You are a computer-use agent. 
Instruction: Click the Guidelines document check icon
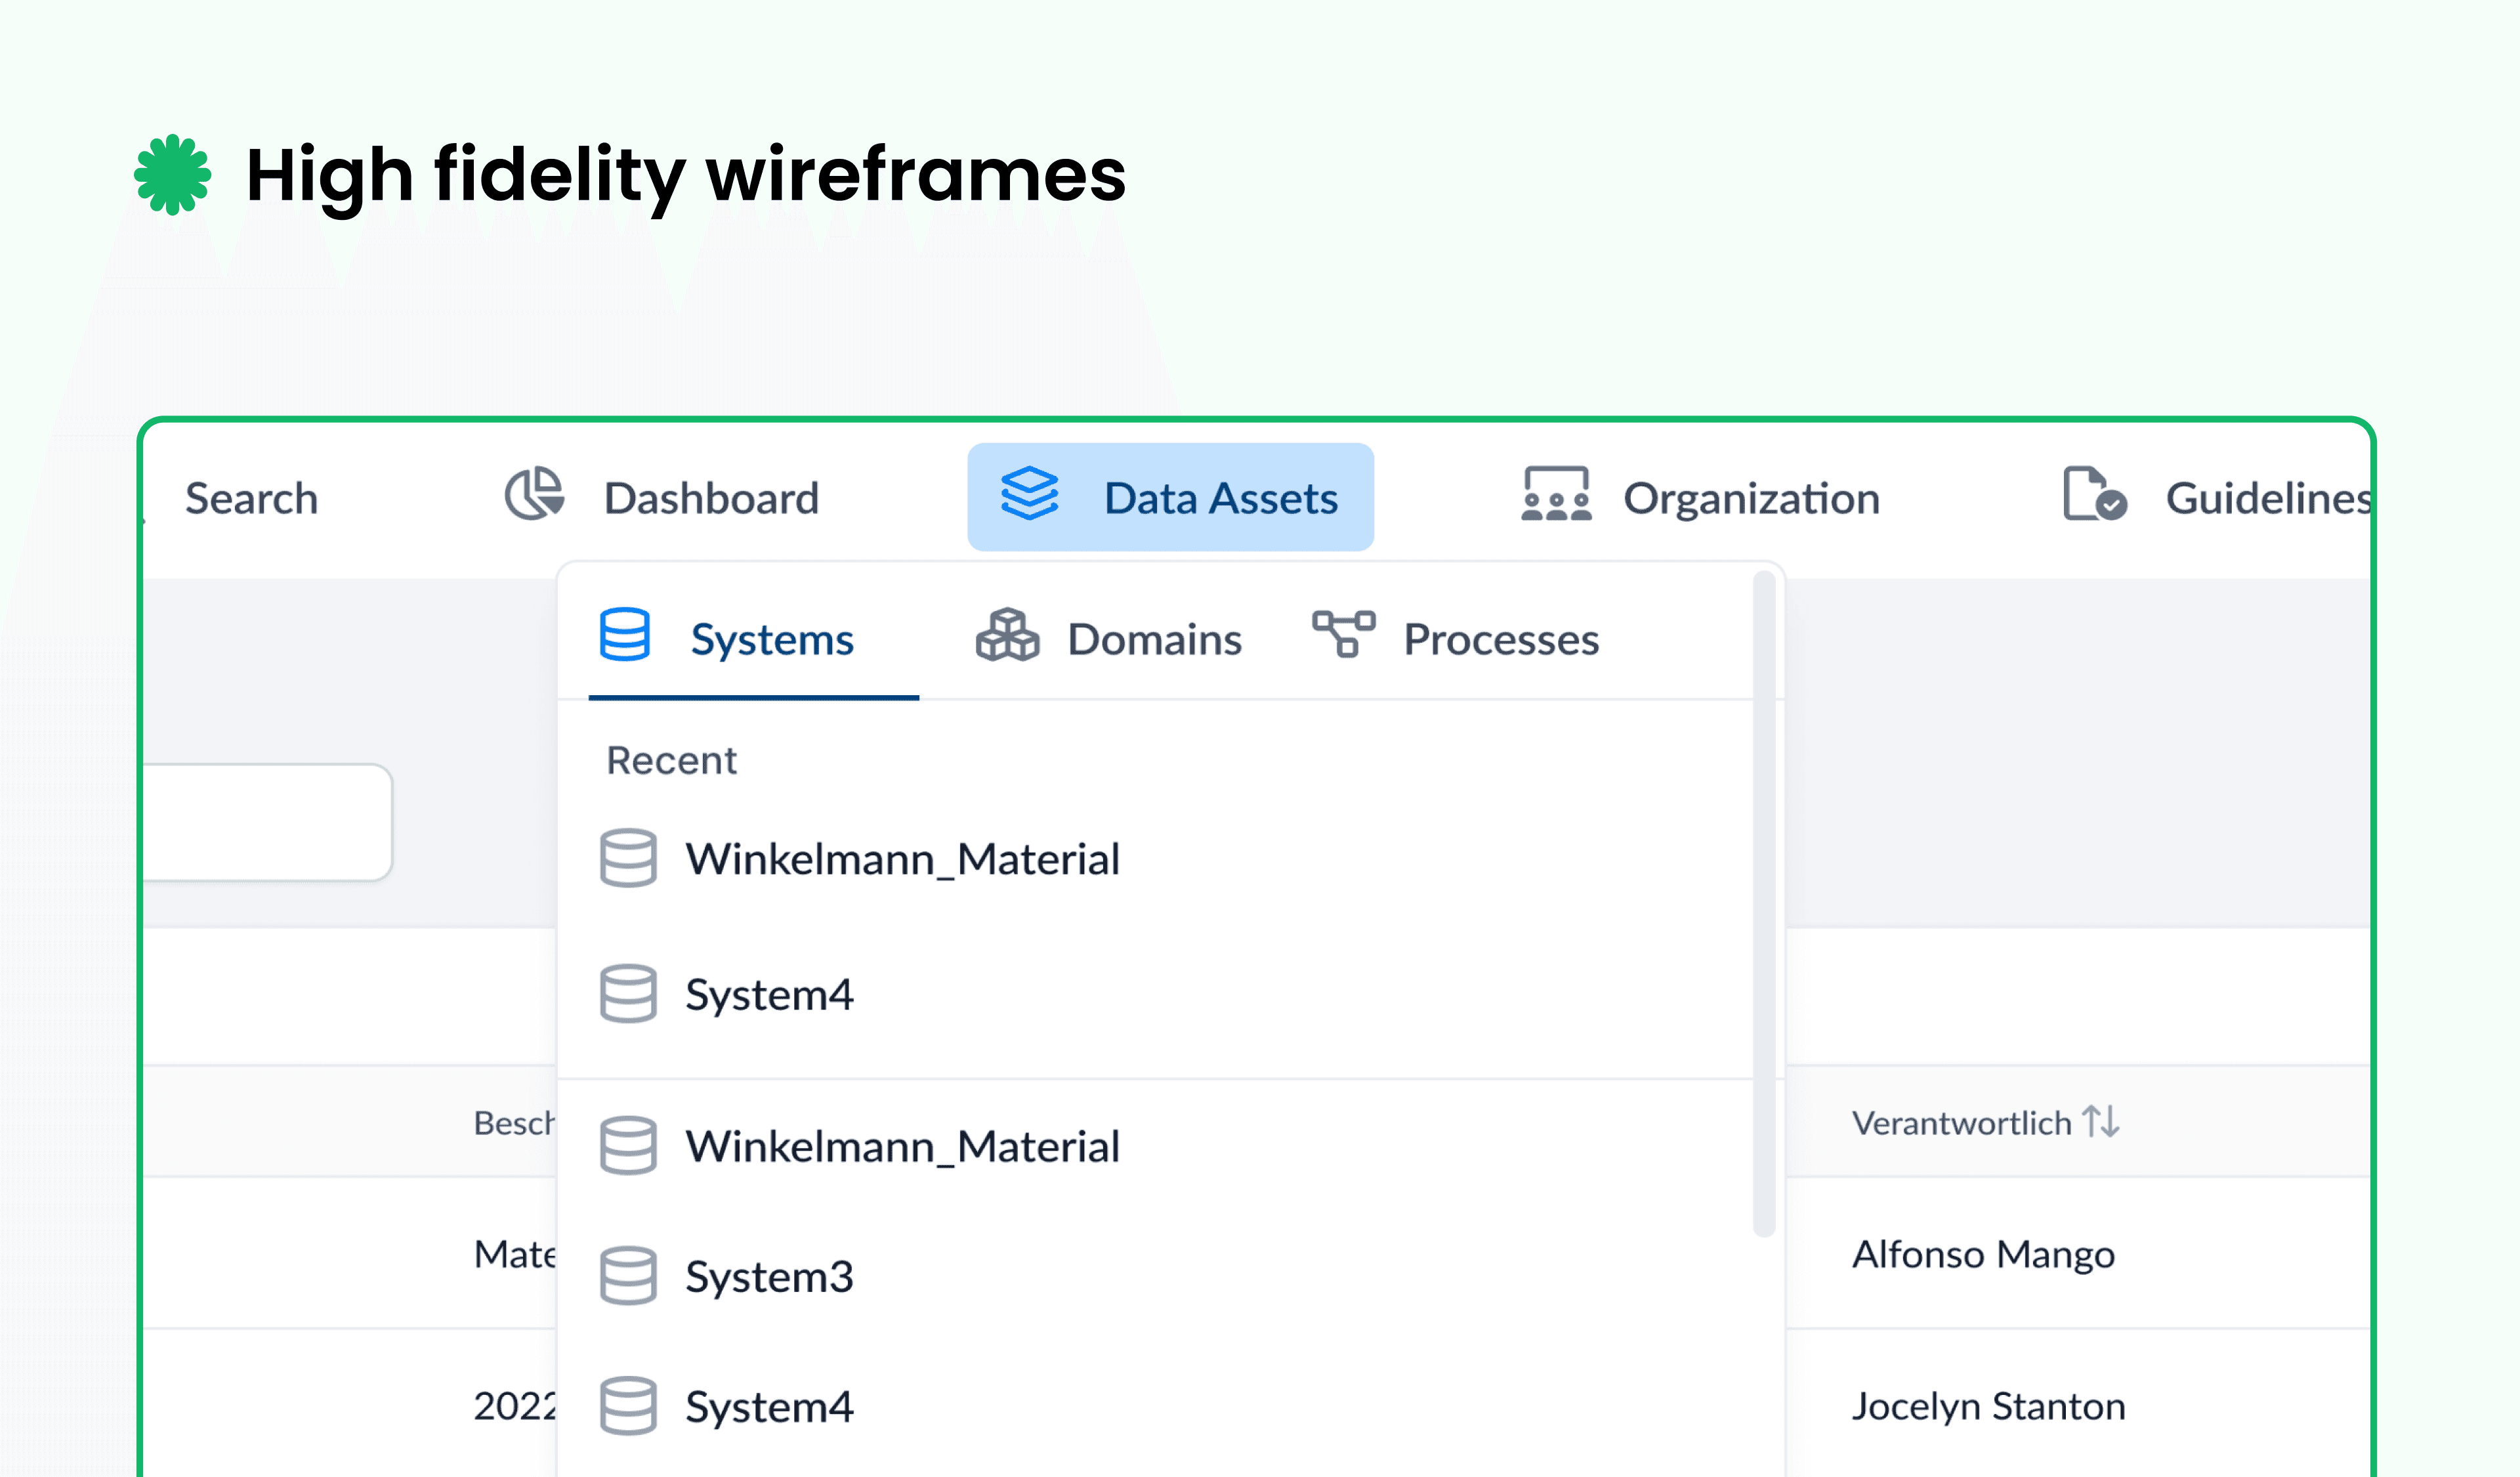[x=2095, y=494]
